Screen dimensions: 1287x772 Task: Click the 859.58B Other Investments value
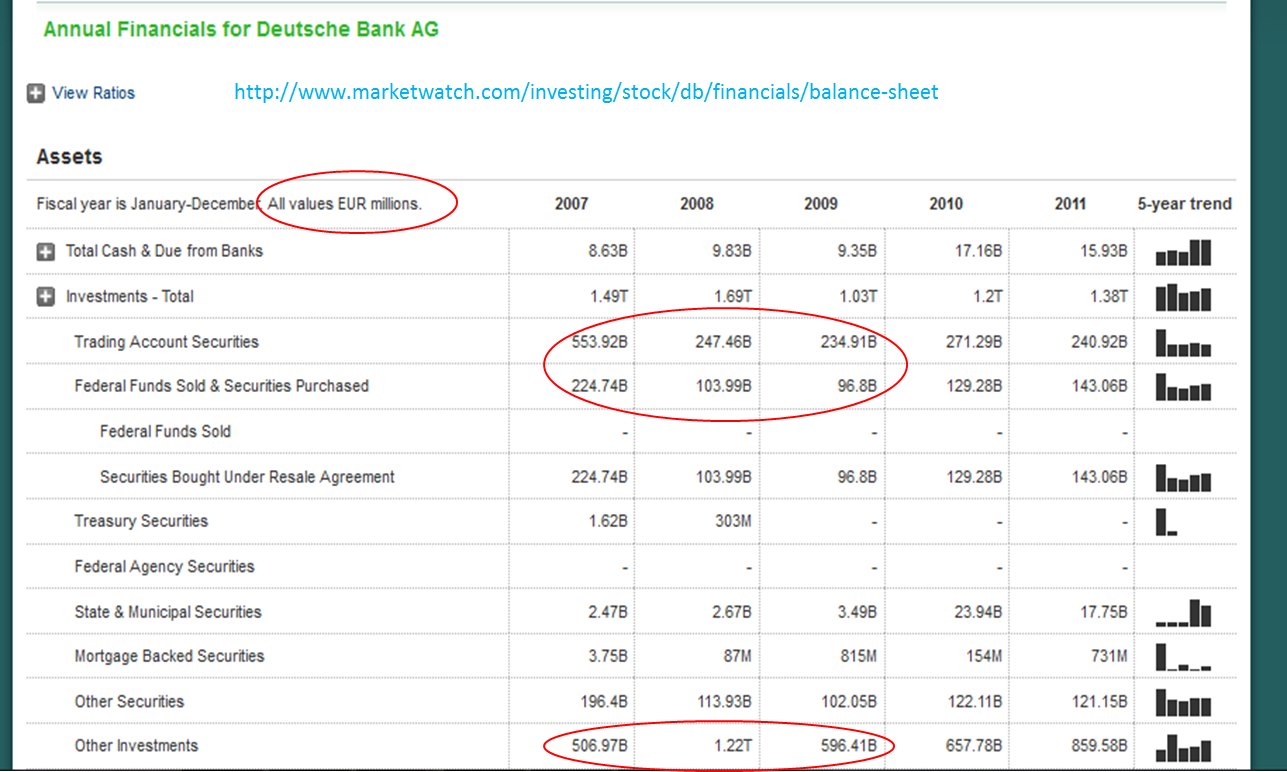point(1099,746)
